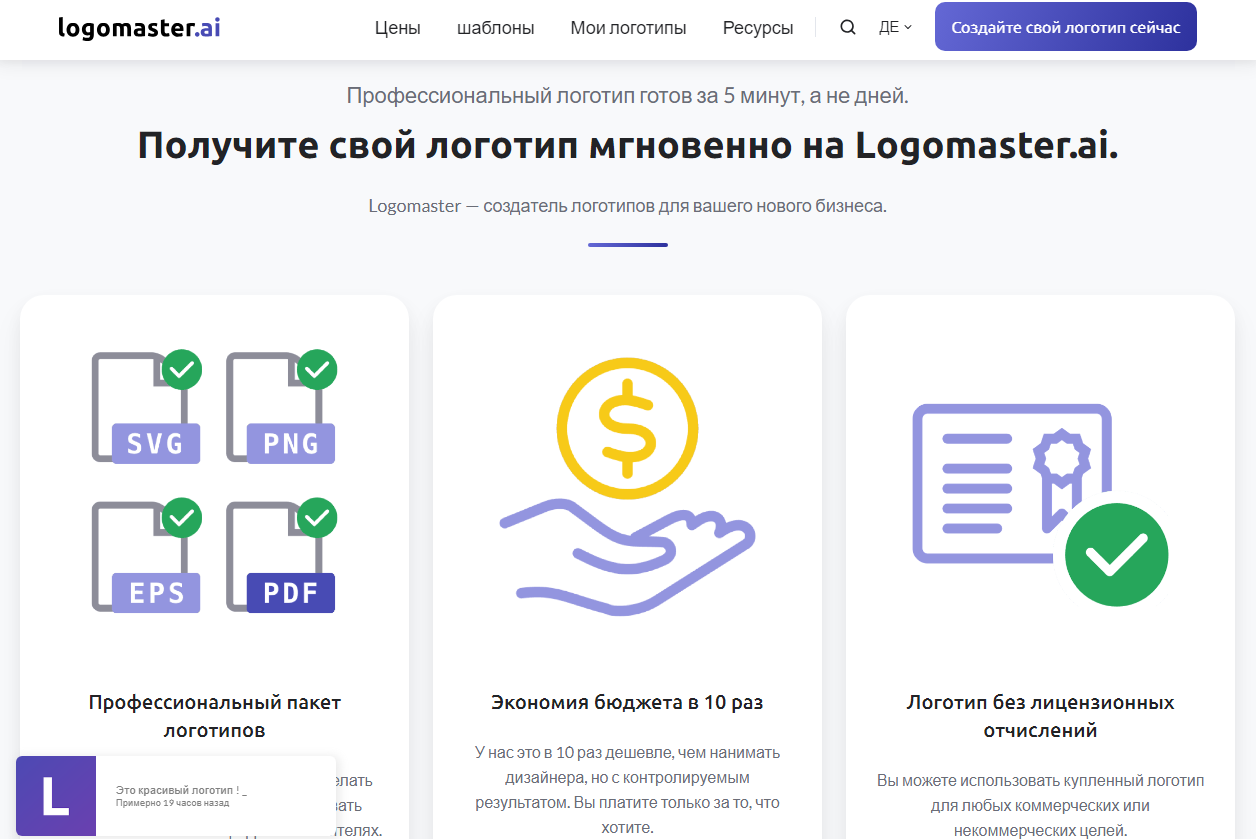Click the PNG file format icon
Screen dimensions: 1256x839
281,406
